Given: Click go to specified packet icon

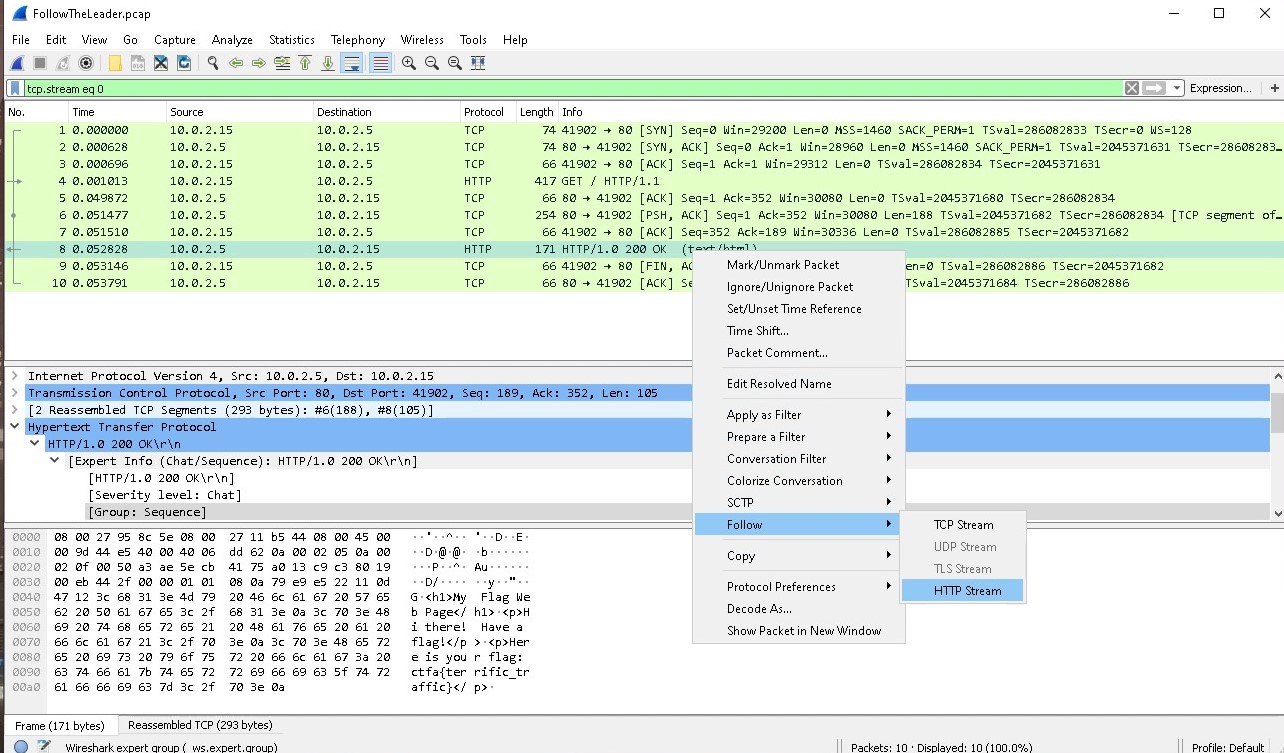Looking at the screenshot, I should 282,63.
